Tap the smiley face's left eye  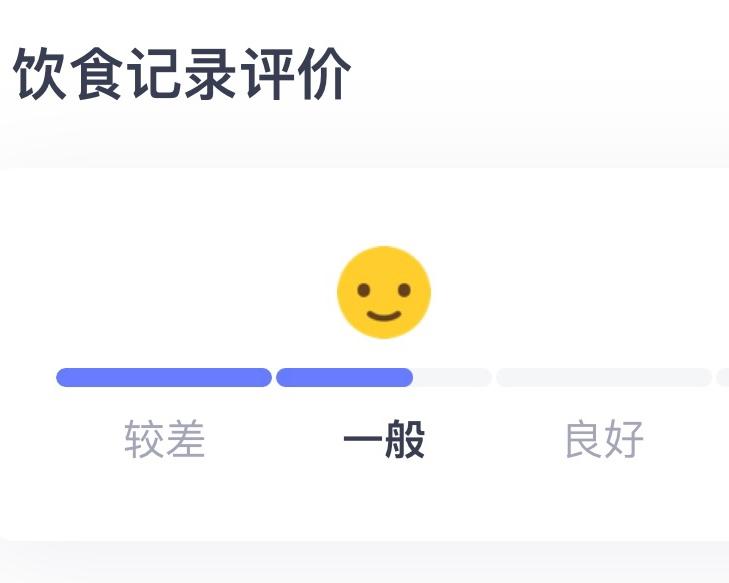(366, 292)
